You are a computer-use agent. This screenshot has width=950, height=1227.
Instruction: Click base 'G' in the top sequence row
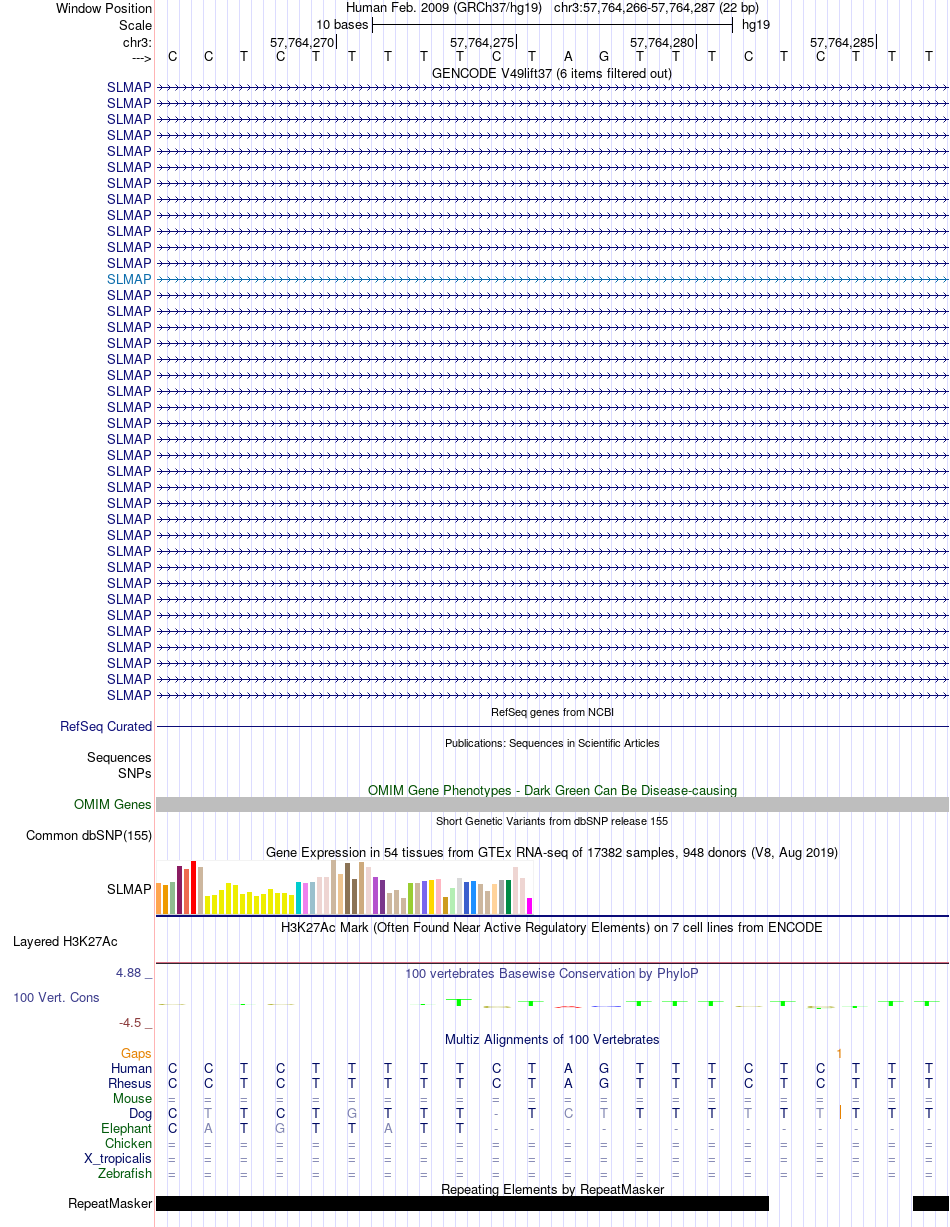(604, 57)
